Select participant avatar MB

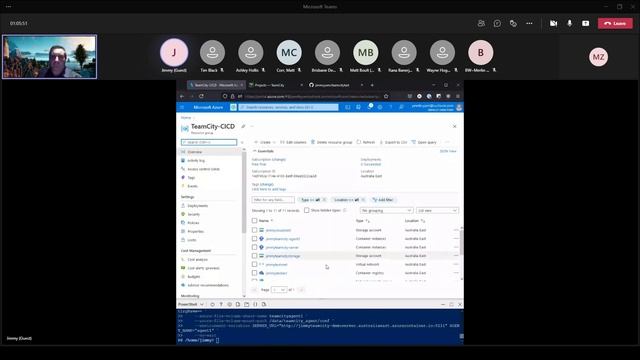click(x=366, y=52)
